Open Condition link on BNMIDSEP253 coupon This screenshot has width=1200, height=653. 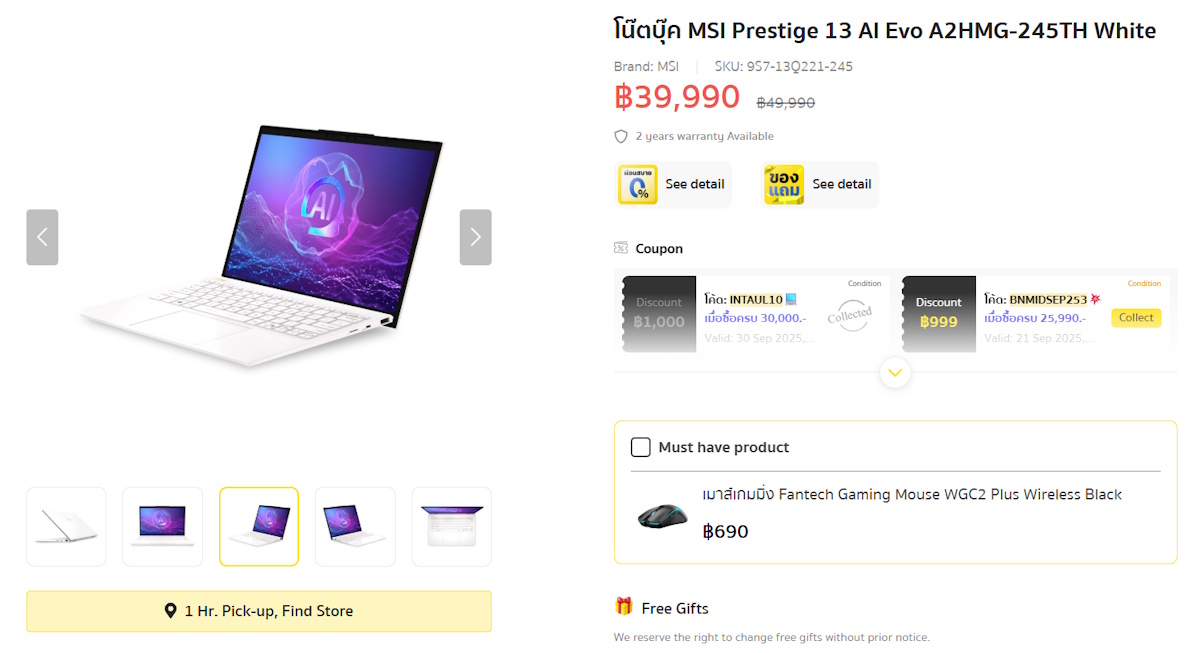pos(1144,284)
